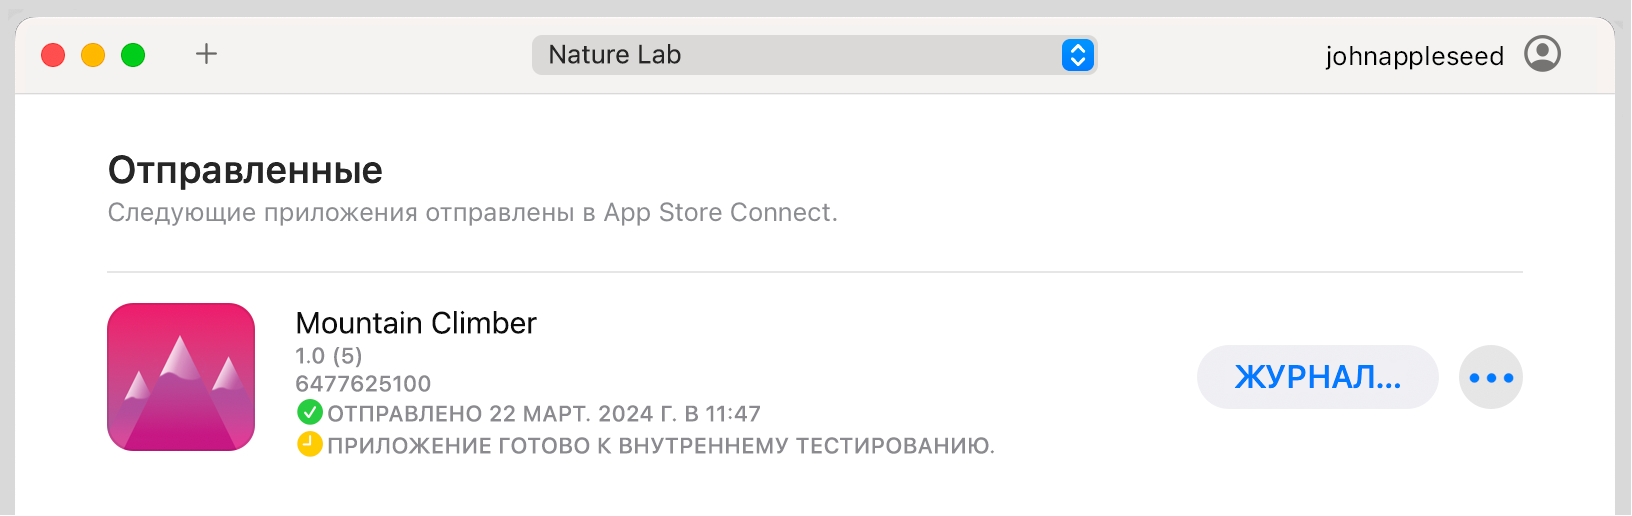Click the App Store Connect description text
Screen dimensions: 1632x516
click(x=472, y=213)
